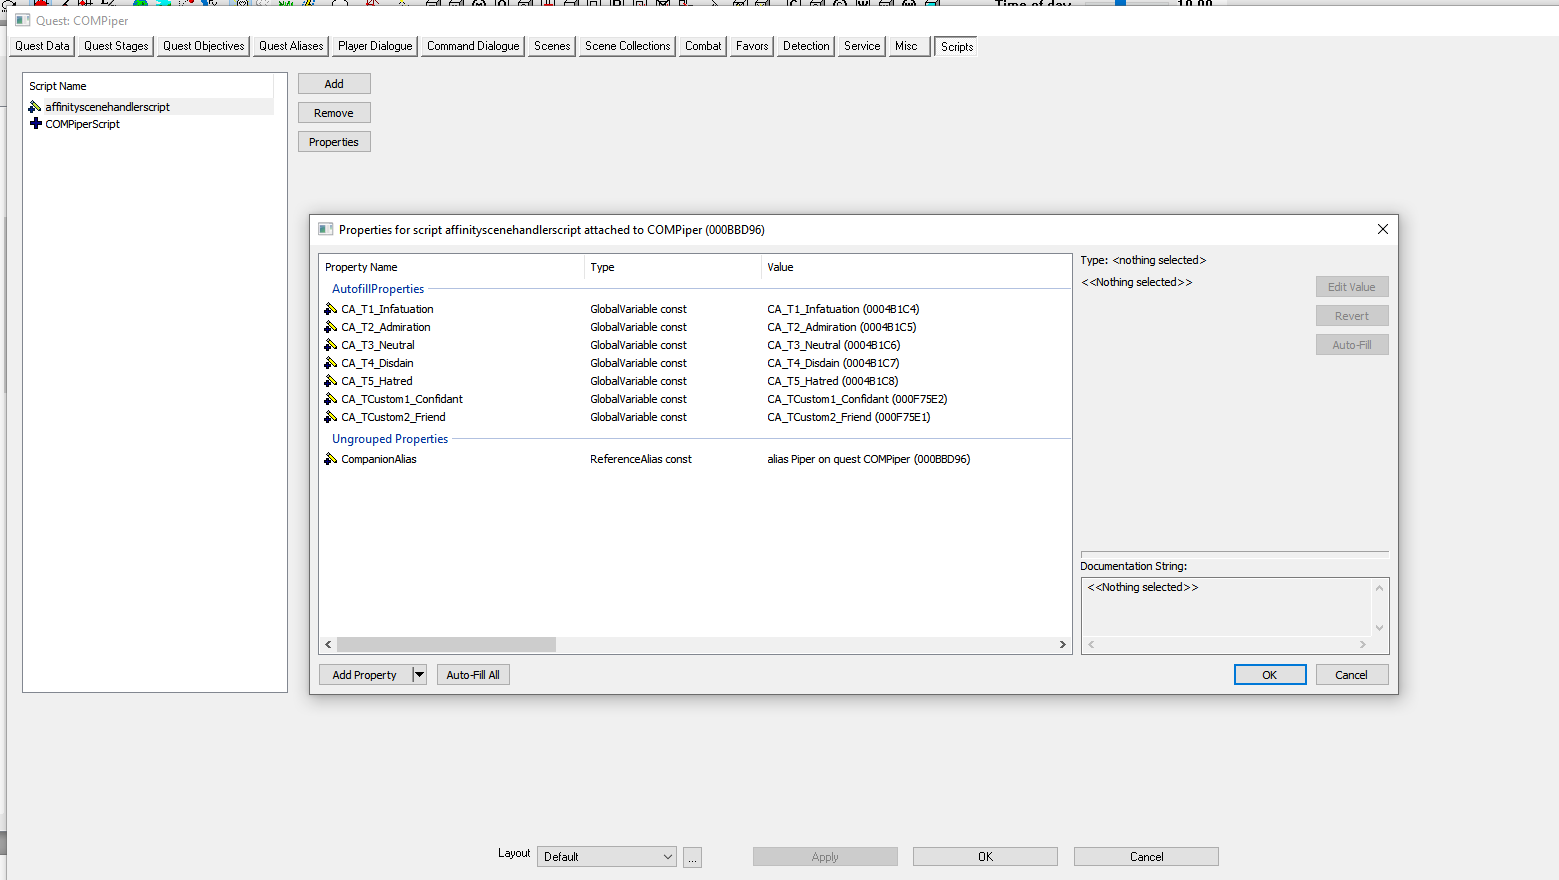Click the property list horizontal scrollbar thumb

click(x=446, y=645)
